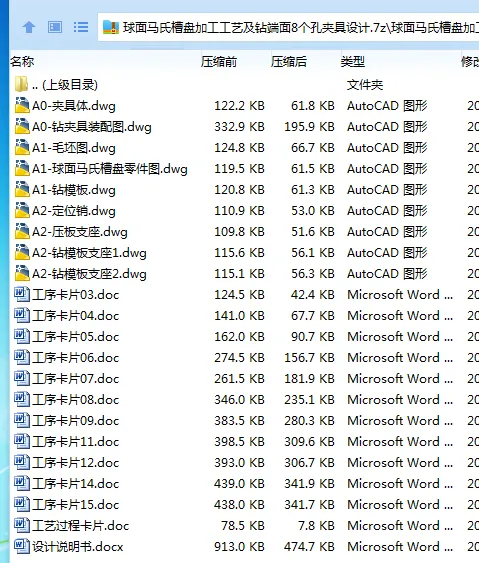Click Microsoft Word type in 工序卡片08.doc row
Viewport: 479px width, 563px height.
coord(400,400)
